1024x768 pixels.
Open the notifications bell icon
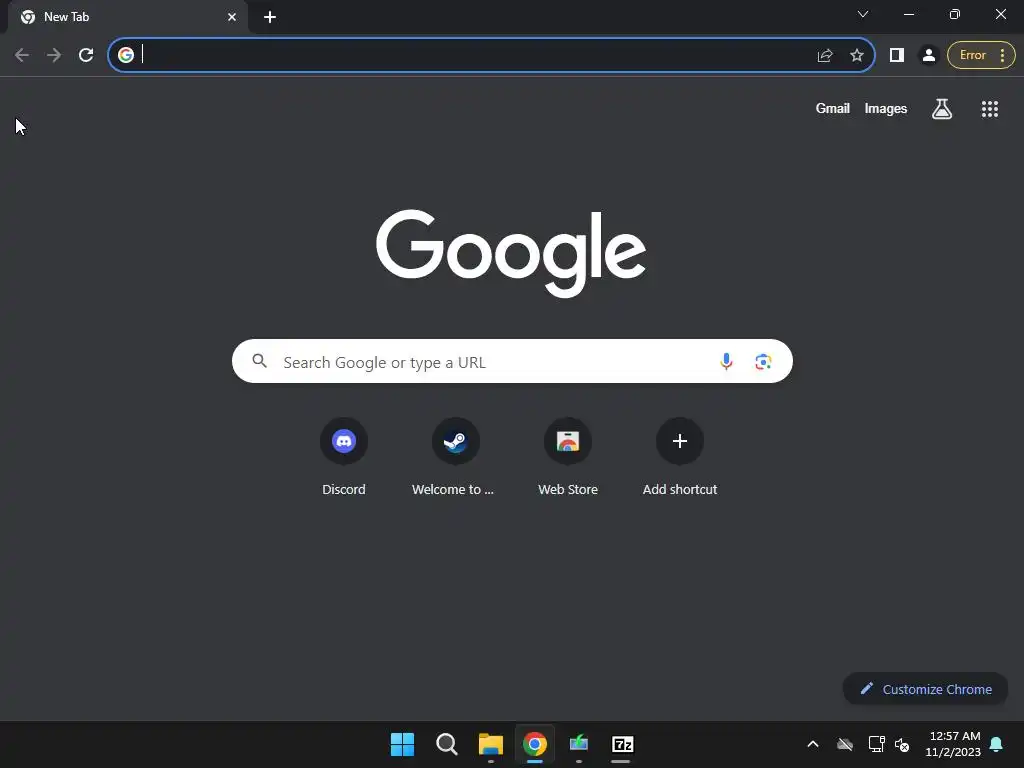coord(996,744)
